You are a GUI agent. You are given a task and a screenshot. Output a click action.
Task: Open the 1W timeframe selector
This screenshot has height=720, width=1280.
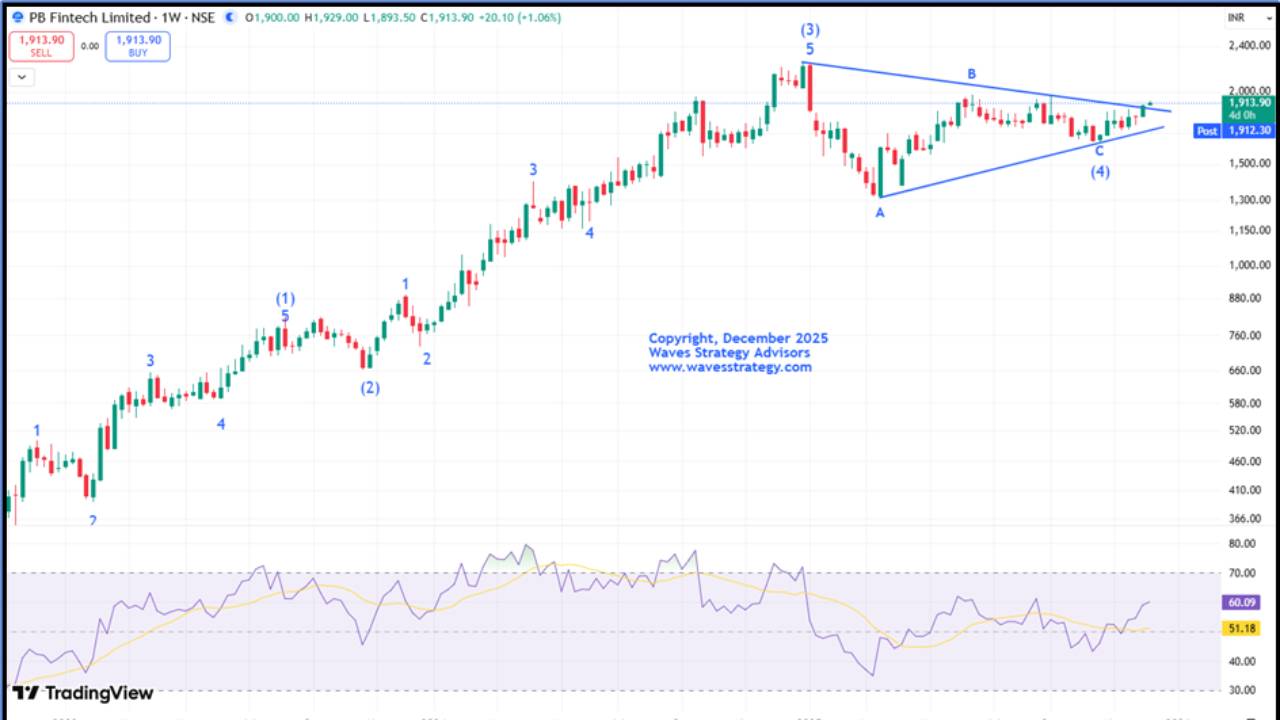(x=169, y=15)
